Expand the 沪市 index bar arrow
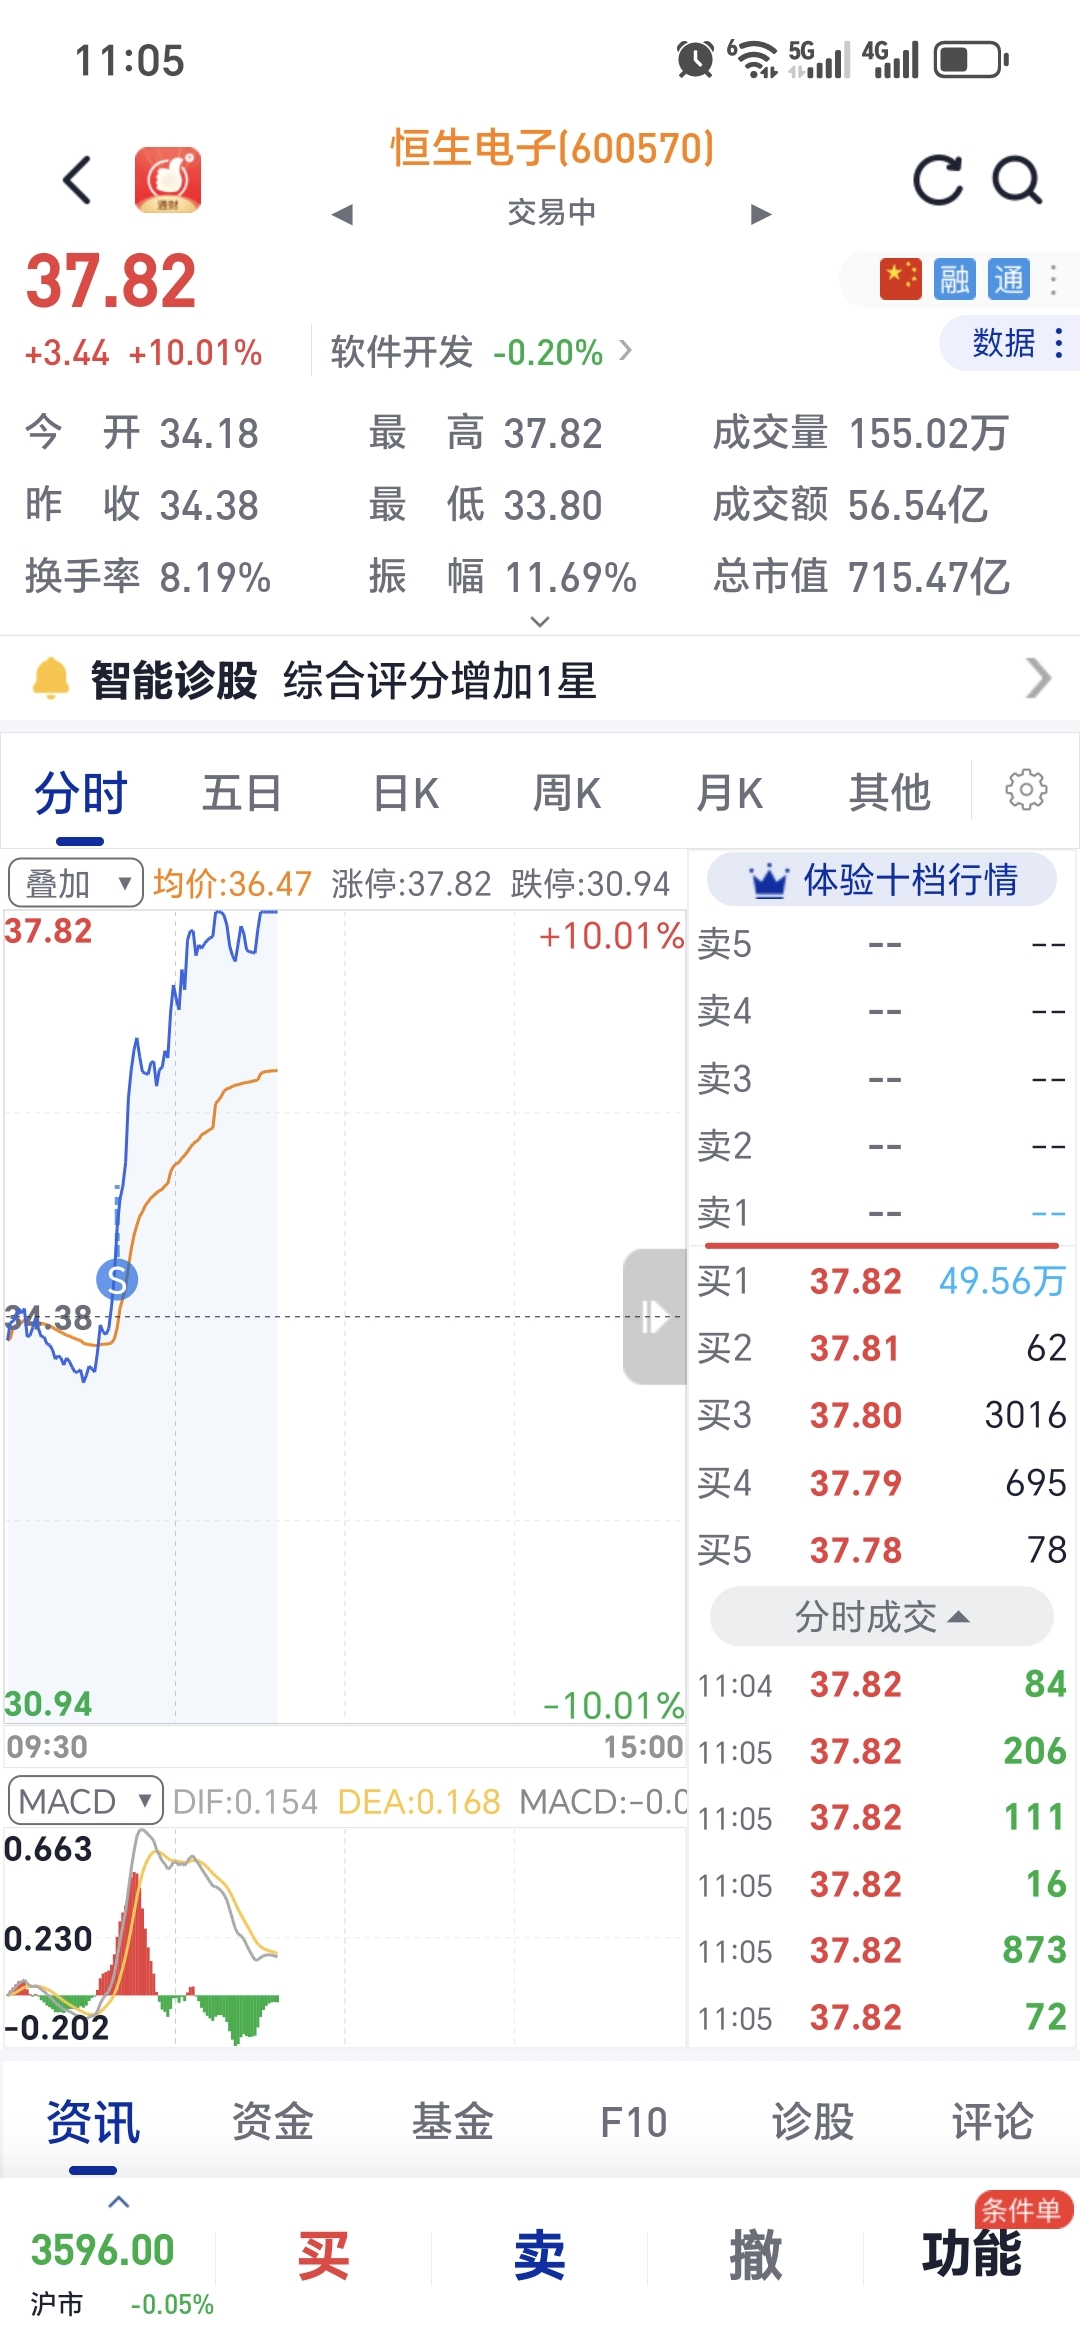This screenshot has height=2340, width=1080. point(119,2202)
